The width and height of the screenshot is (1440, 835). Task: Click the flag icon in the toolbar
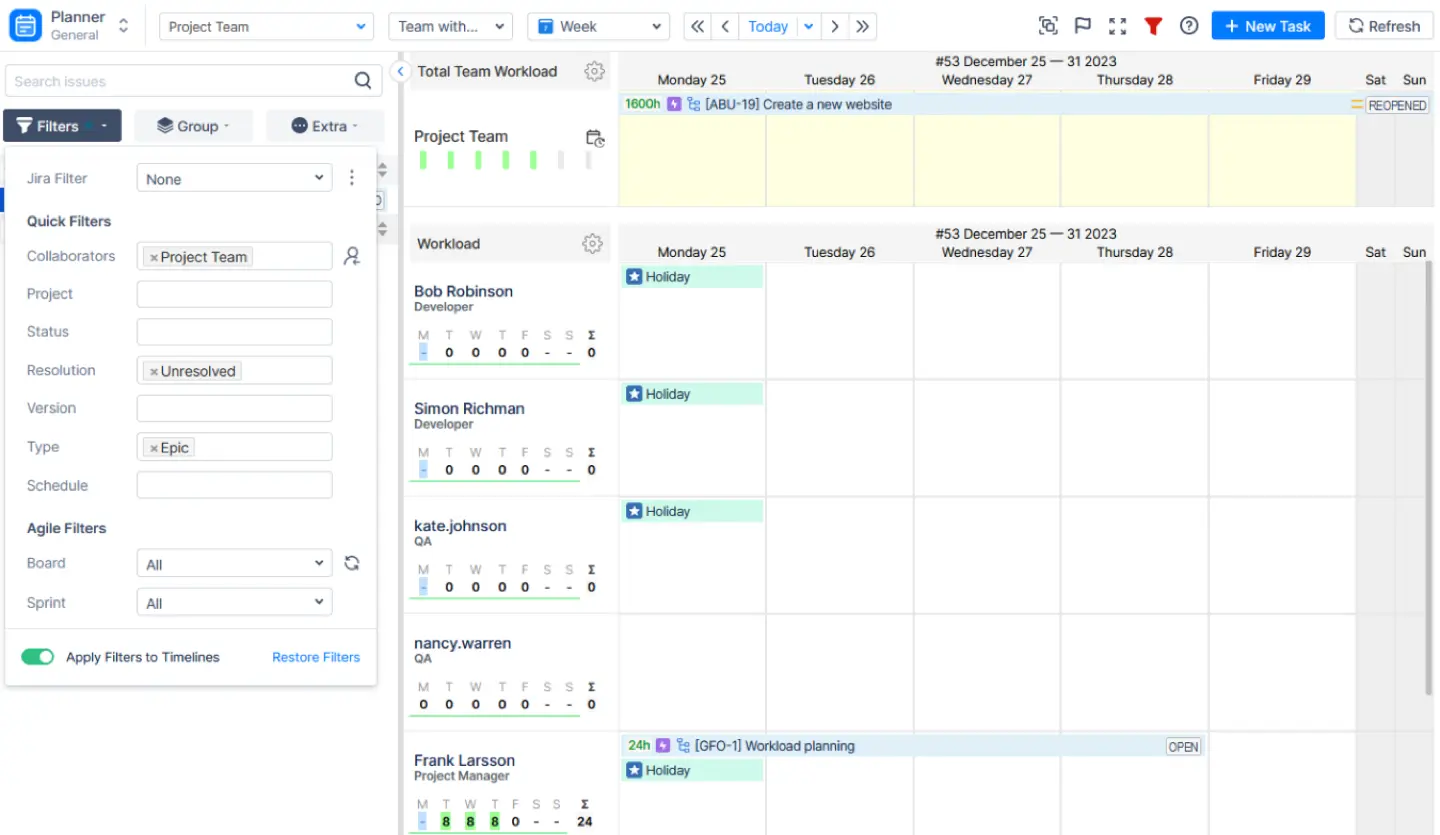point(1082,26)
